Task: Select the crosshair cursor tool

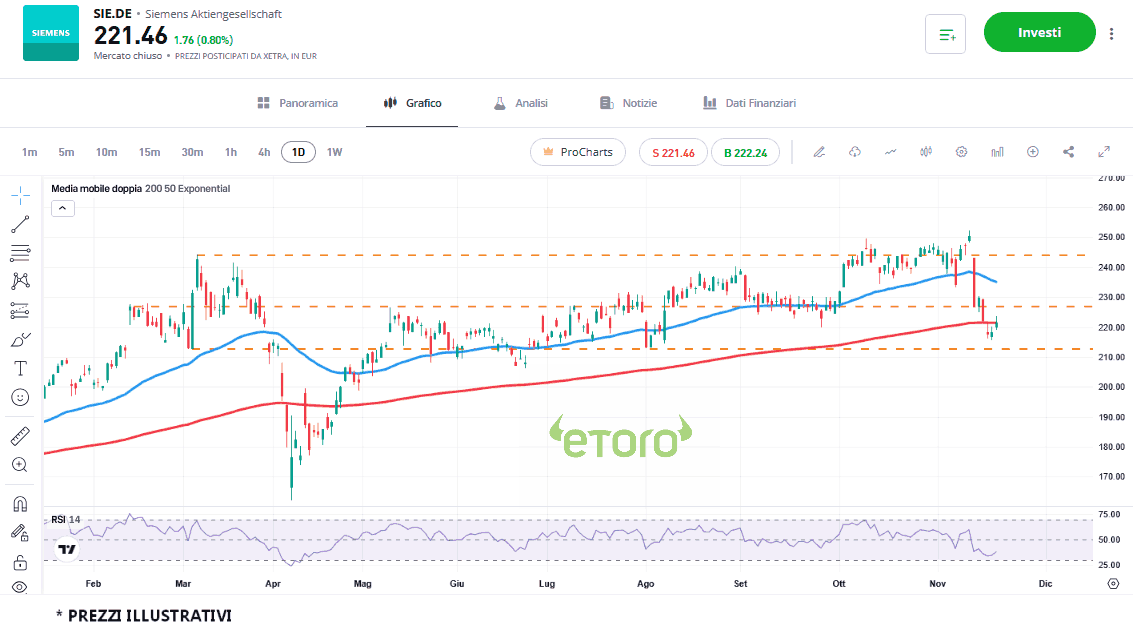Action: click(x=20, y=195)
